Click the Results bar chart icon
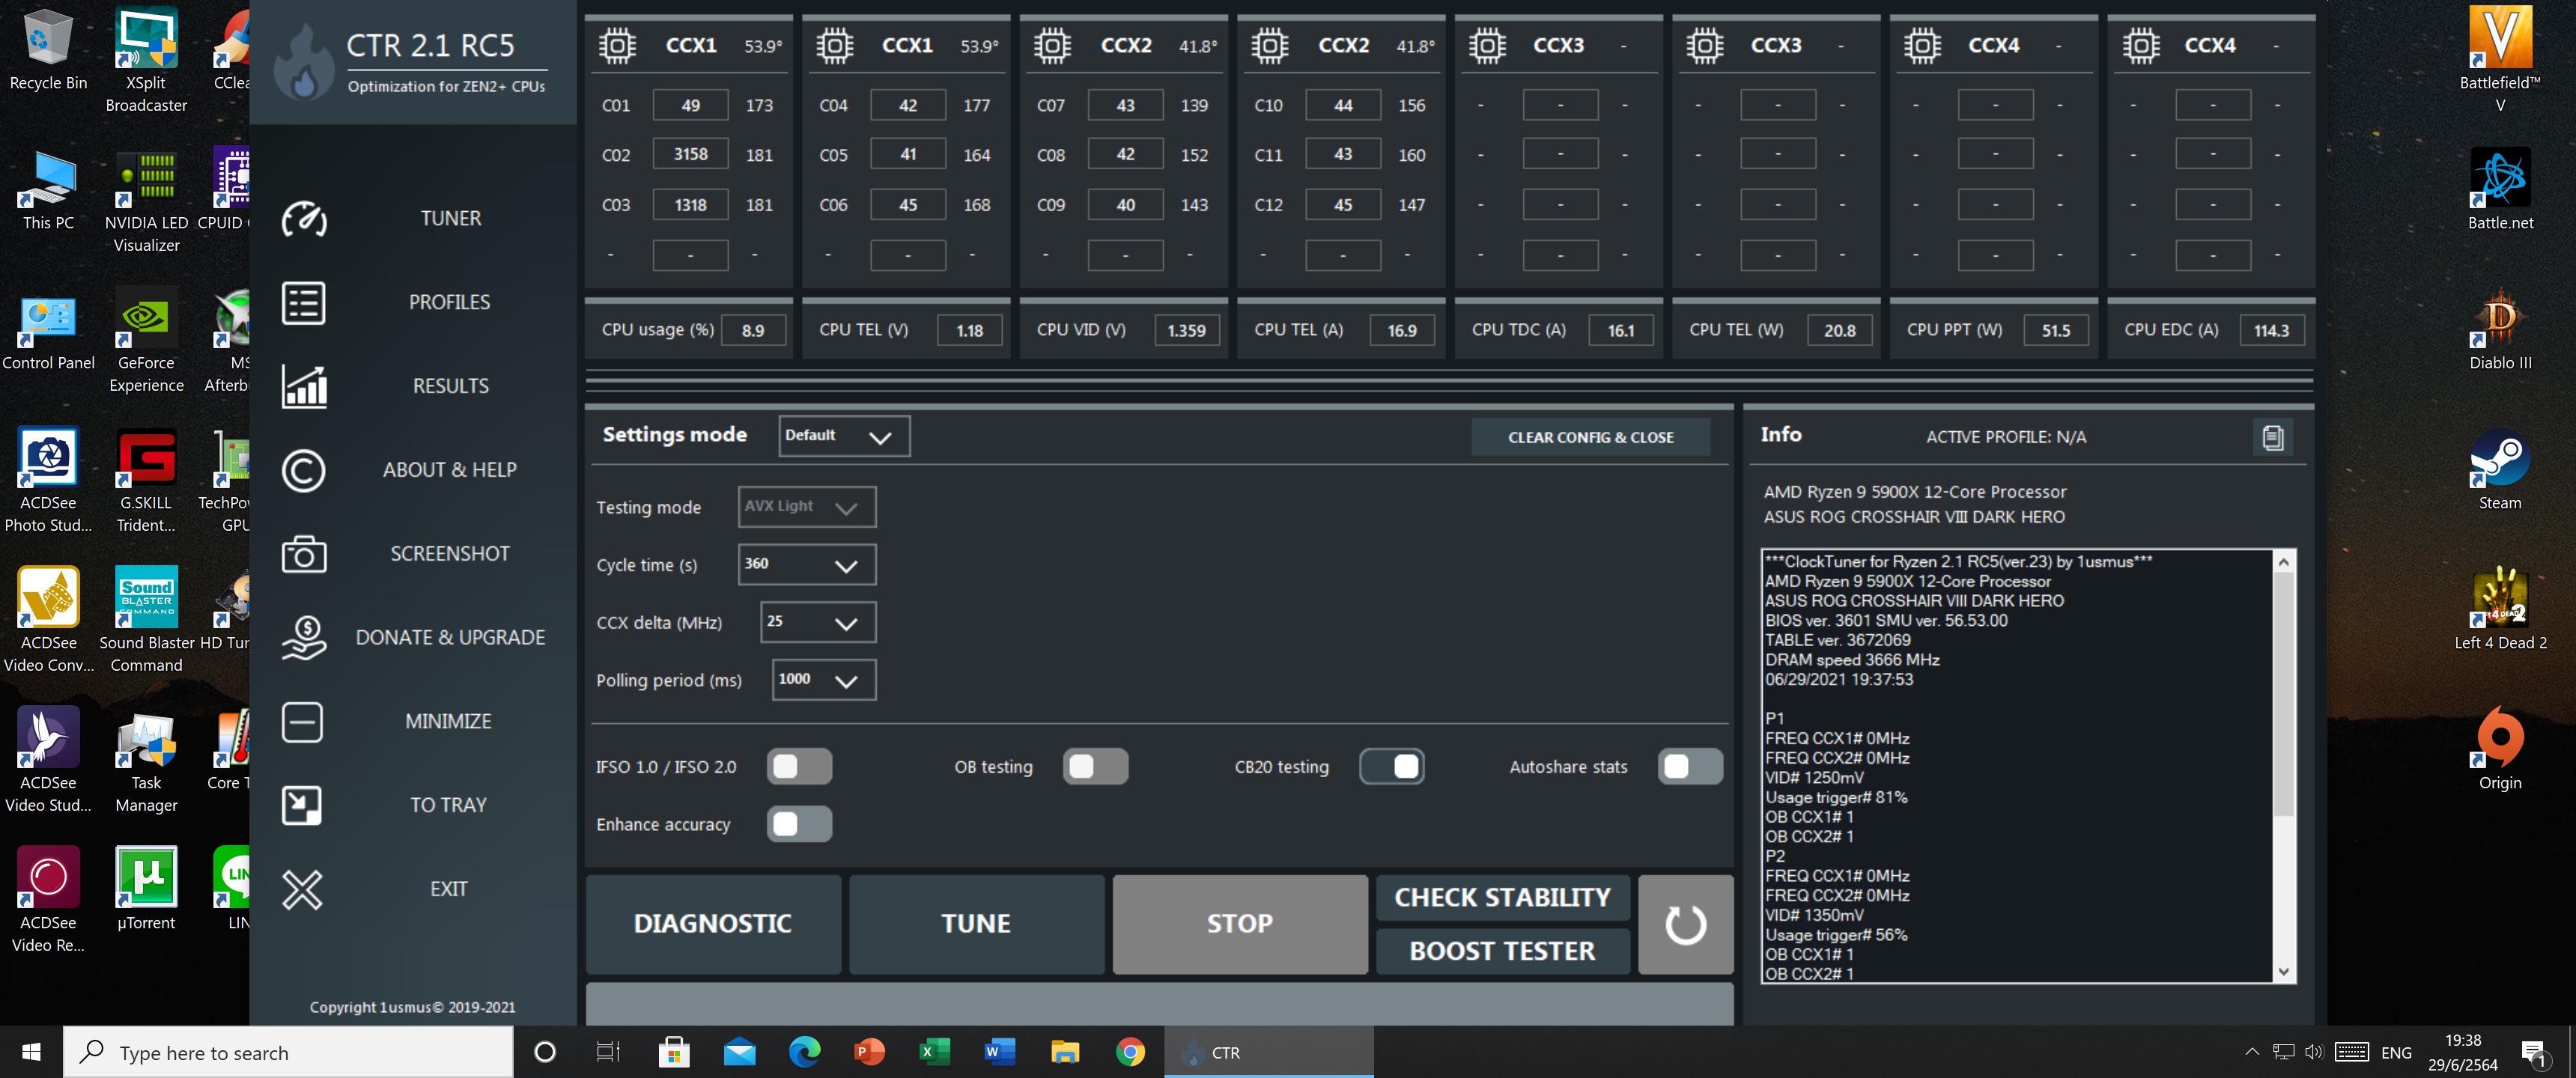This screenshot has width=2576, height=1078. click(x=303, y=386)
